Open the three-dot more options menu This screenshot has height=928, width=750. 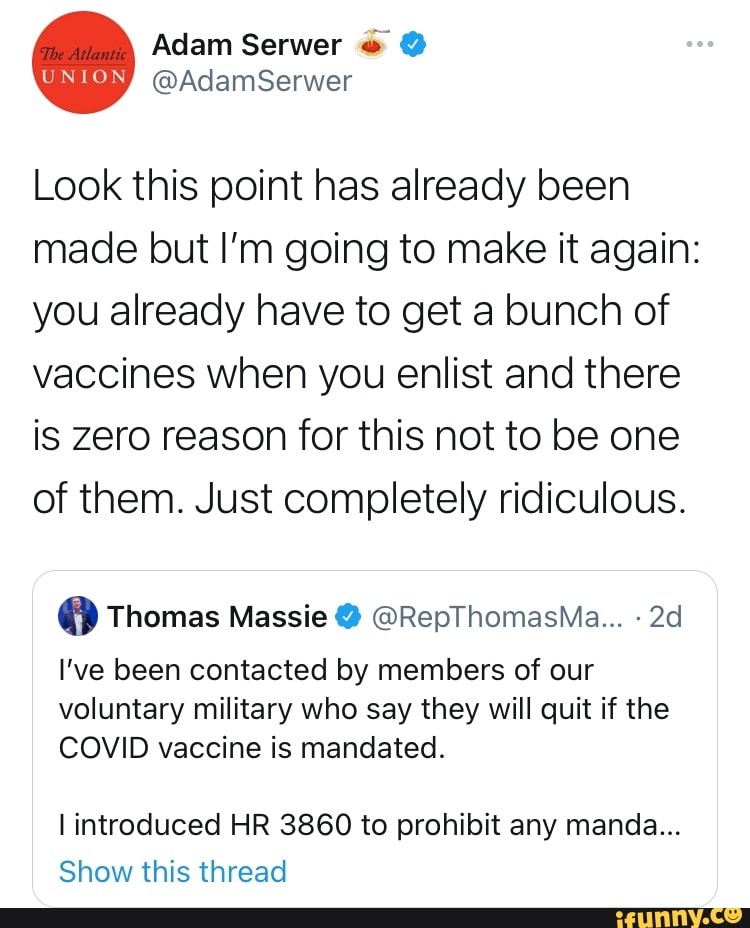click(x=700, y=46)
